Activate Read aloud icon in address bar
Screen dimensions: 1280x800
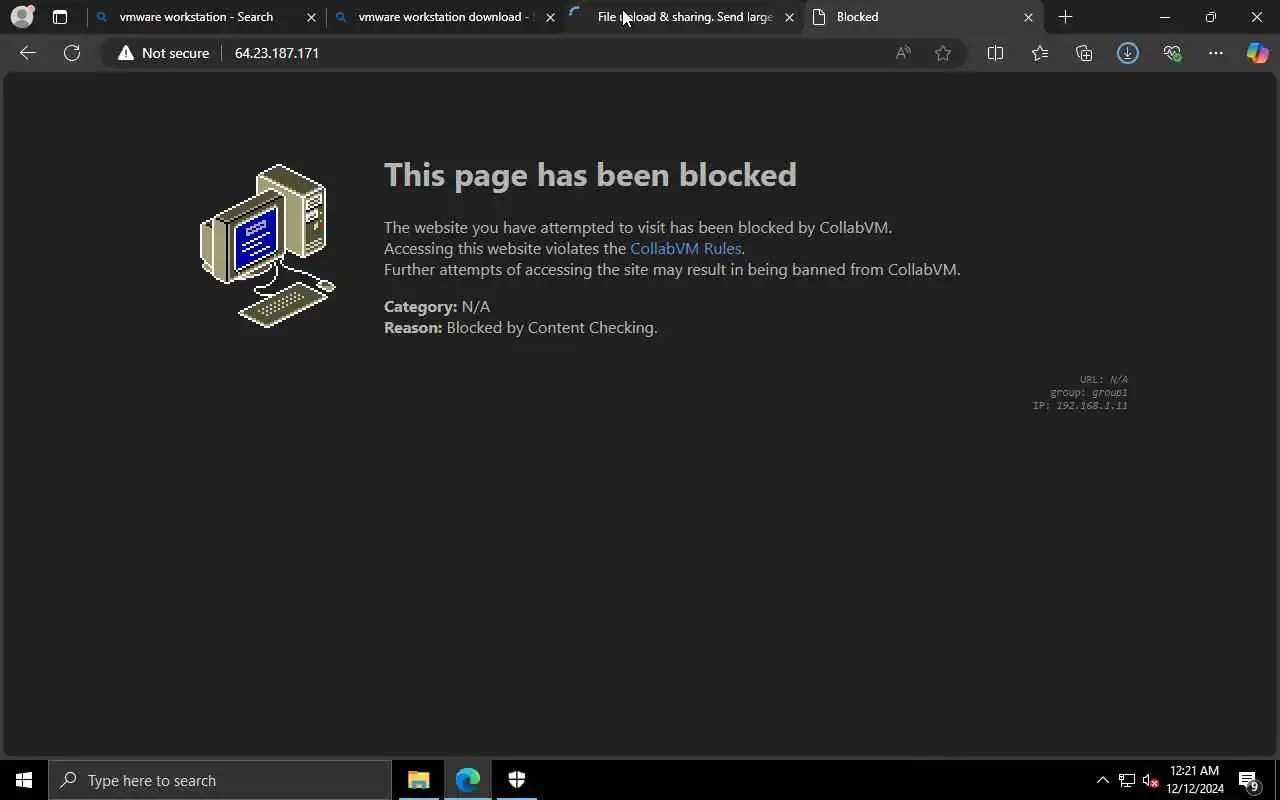[903, 53]
